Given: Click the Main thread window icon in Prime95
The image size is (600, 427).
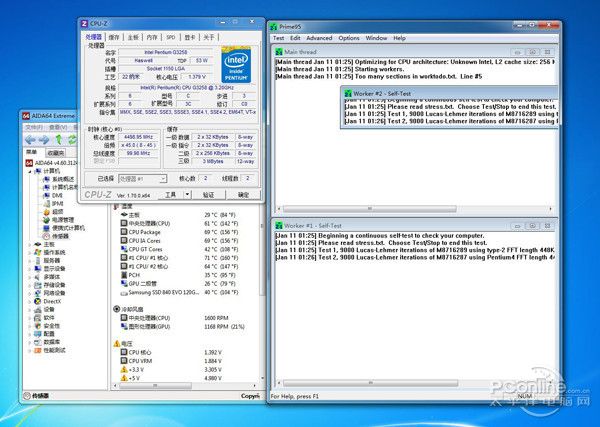Looking at the screenshot, I should pos(279,52).
